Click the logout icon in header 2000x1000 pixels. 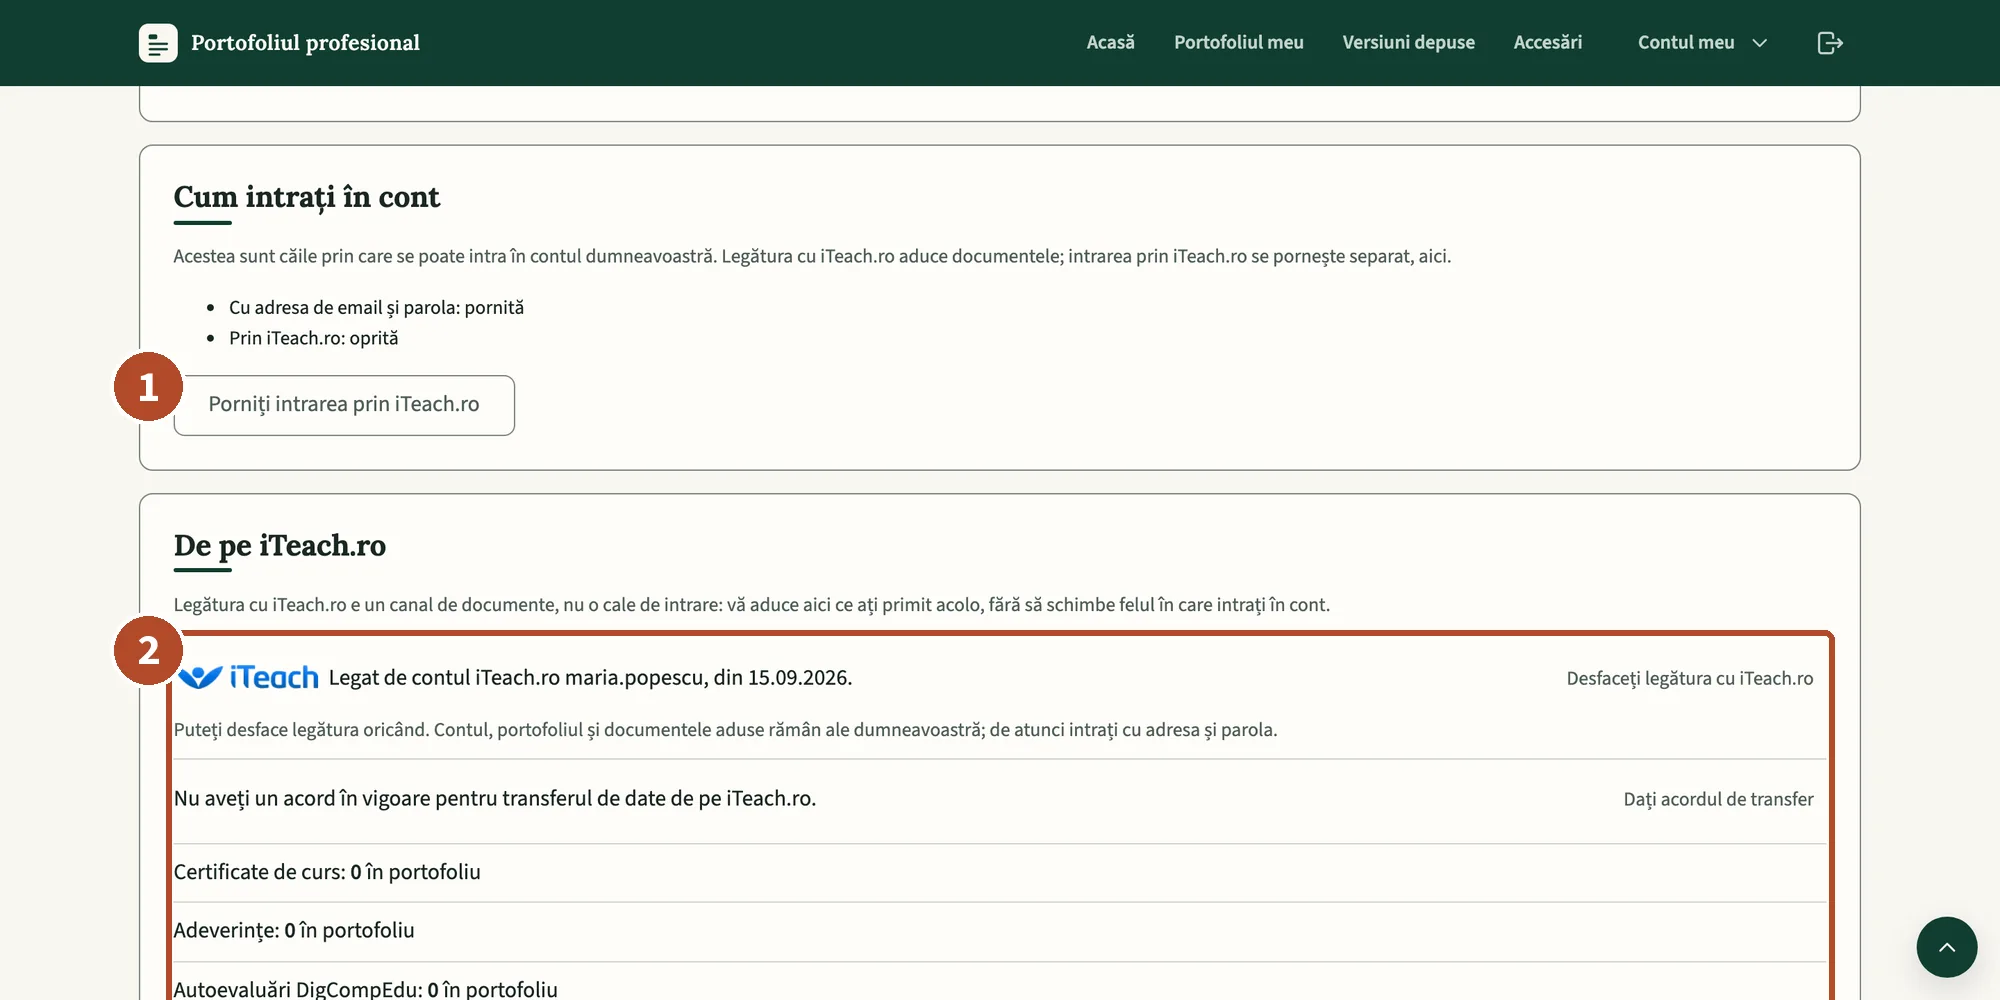[x=1830, y=43]
